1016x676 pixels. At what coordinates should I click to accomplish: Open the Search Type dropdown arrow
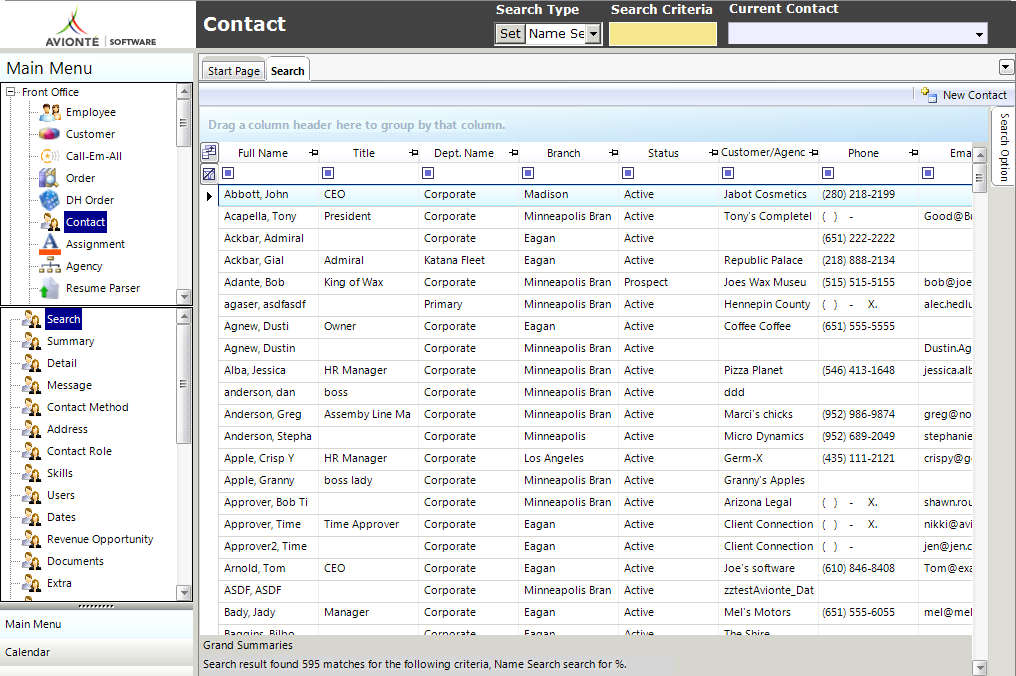pyautogui.click(x=593, y=34)
